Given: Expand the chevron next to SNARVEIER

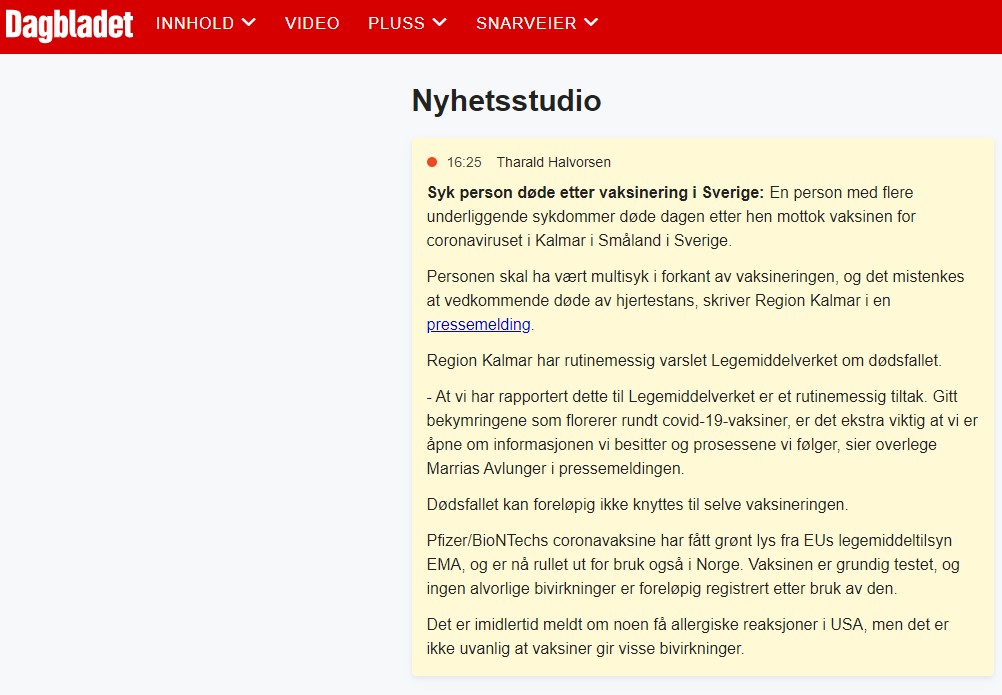Looking at the screenshot, I should point(591,22).
